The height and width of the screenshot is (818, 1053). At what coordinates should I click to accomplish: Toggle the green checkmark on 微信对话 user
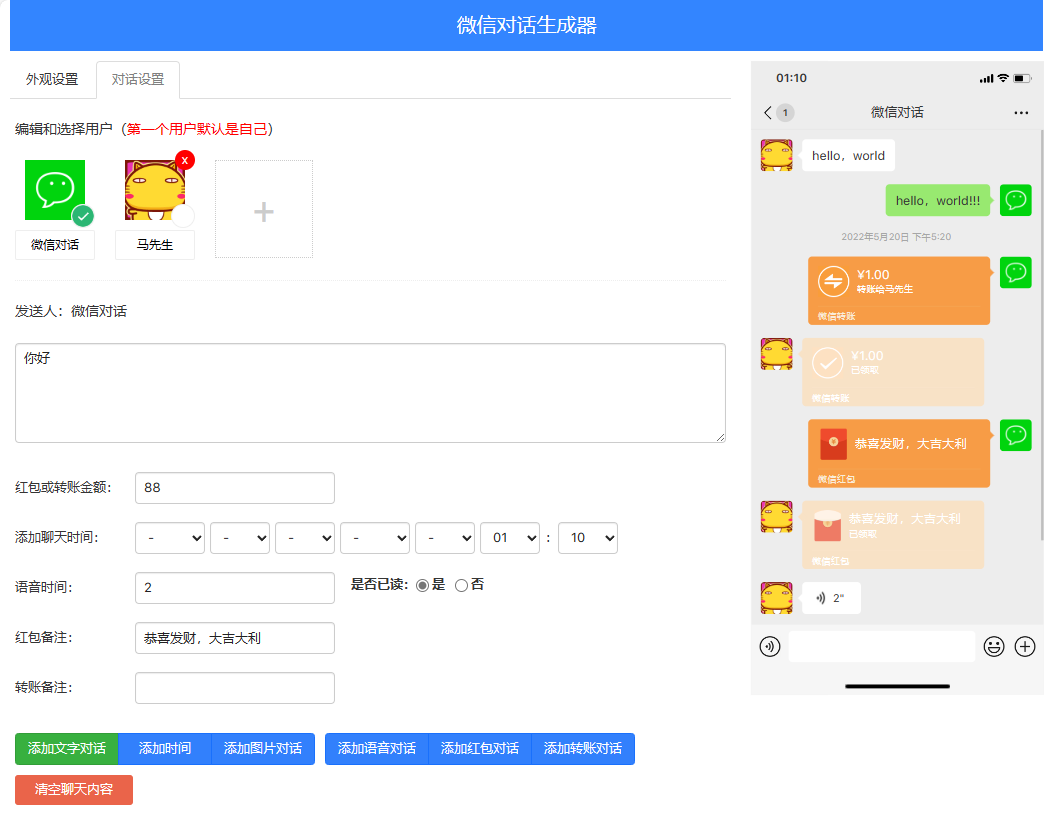[83, 216]
